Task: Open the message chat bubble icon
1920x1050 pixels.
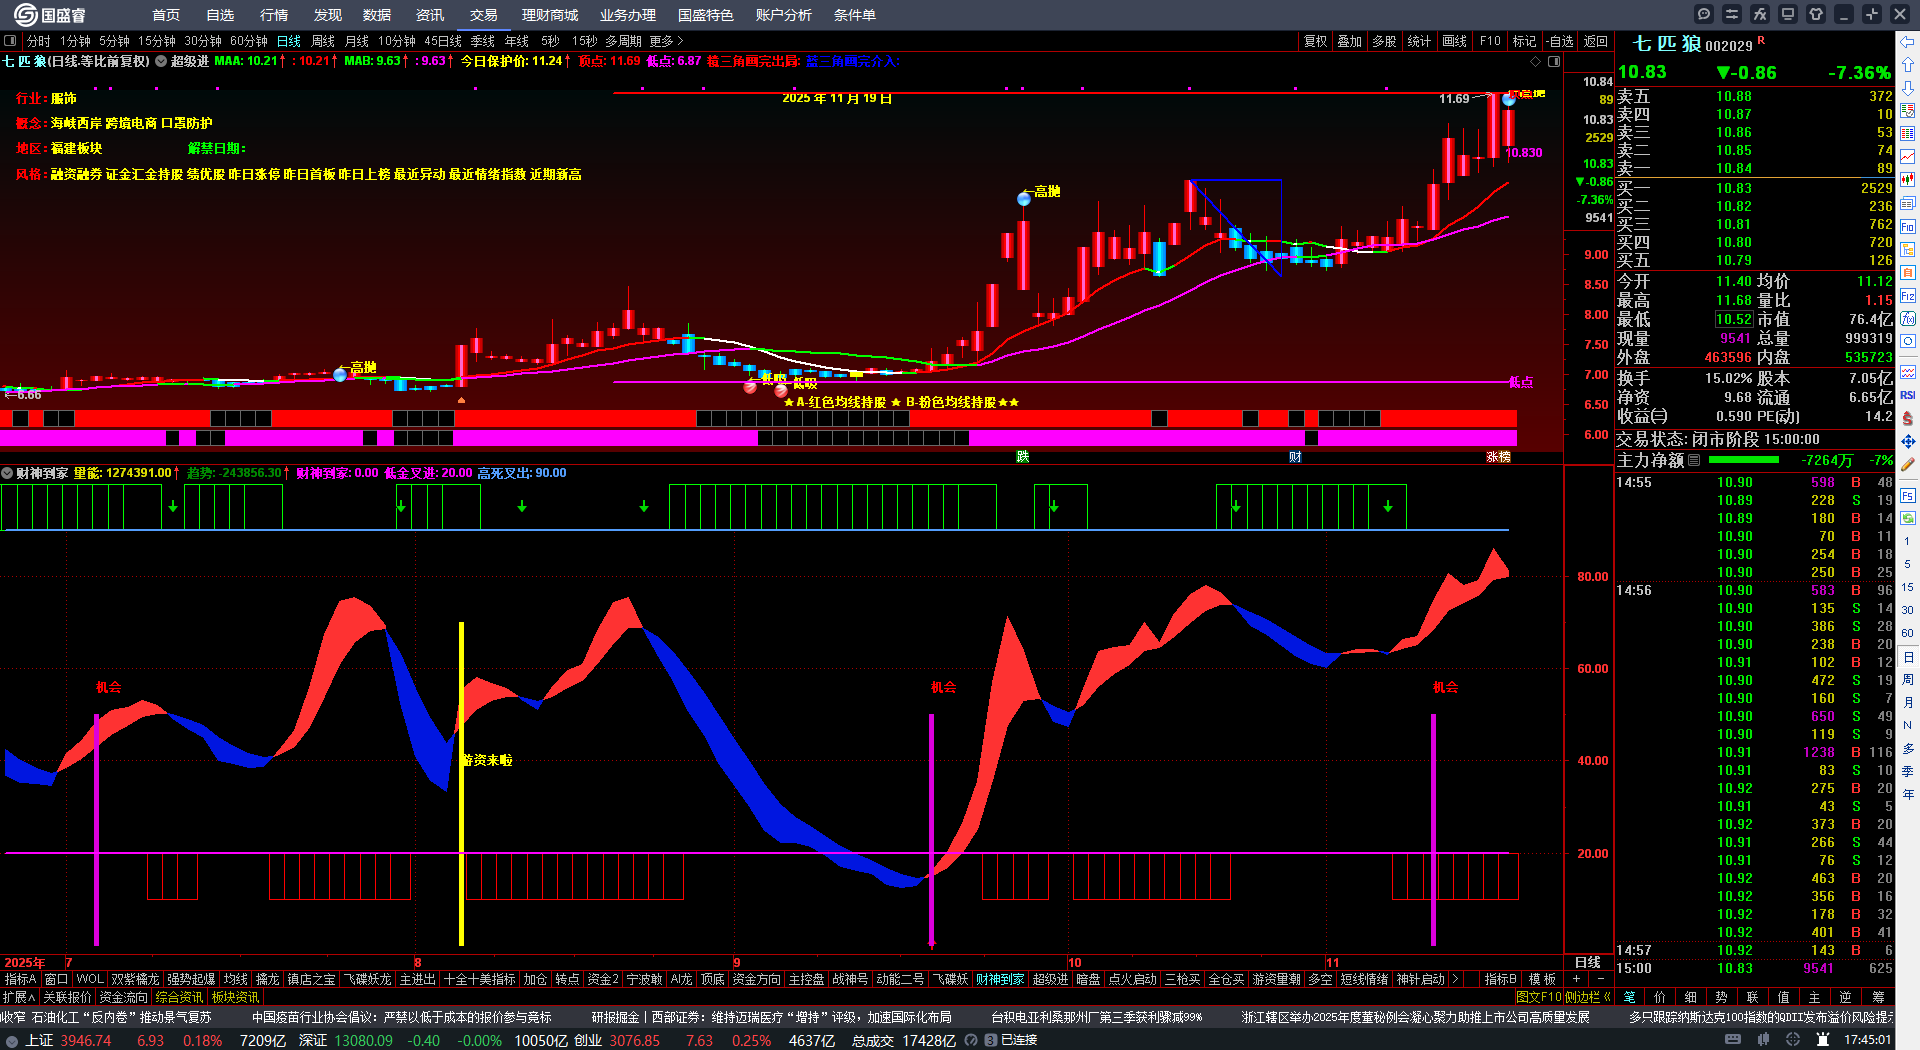Action: tap(1704, 14)
